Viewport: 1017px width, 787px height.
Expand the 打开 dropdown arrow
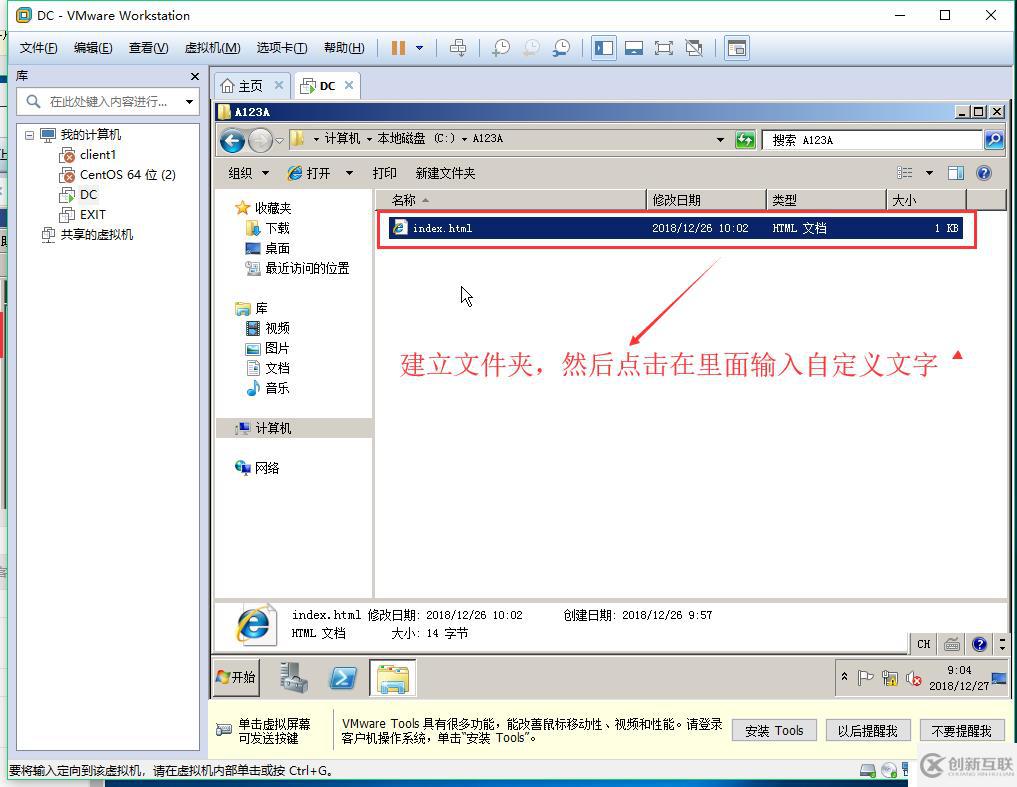[350, 173]
